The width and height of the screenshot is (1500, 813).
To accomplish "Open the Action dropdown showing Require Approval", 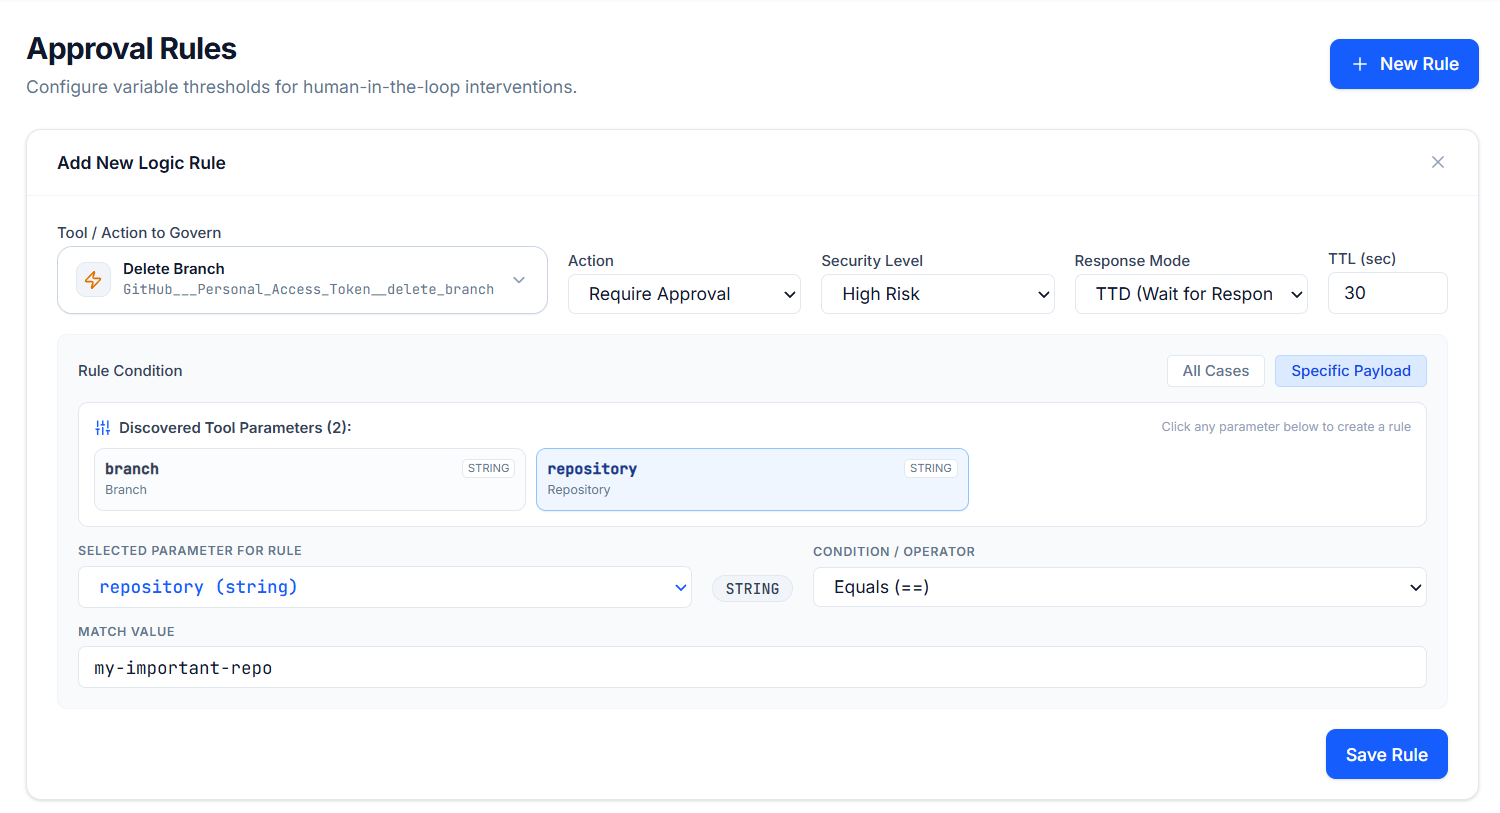I will coord(684,294).
